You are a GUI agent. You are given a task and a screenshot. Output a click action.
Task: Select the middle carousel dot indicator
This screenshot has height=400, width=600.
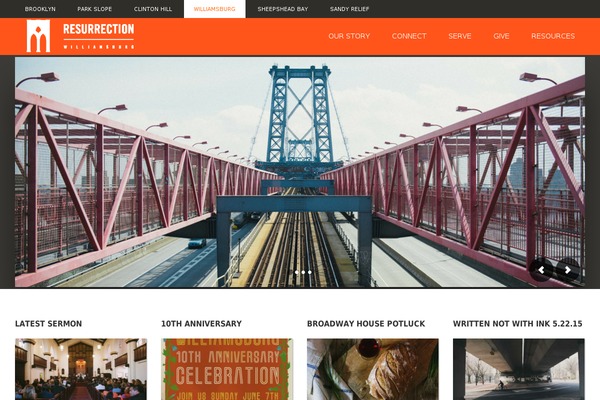pyautogui.click(x=303, y=272)
